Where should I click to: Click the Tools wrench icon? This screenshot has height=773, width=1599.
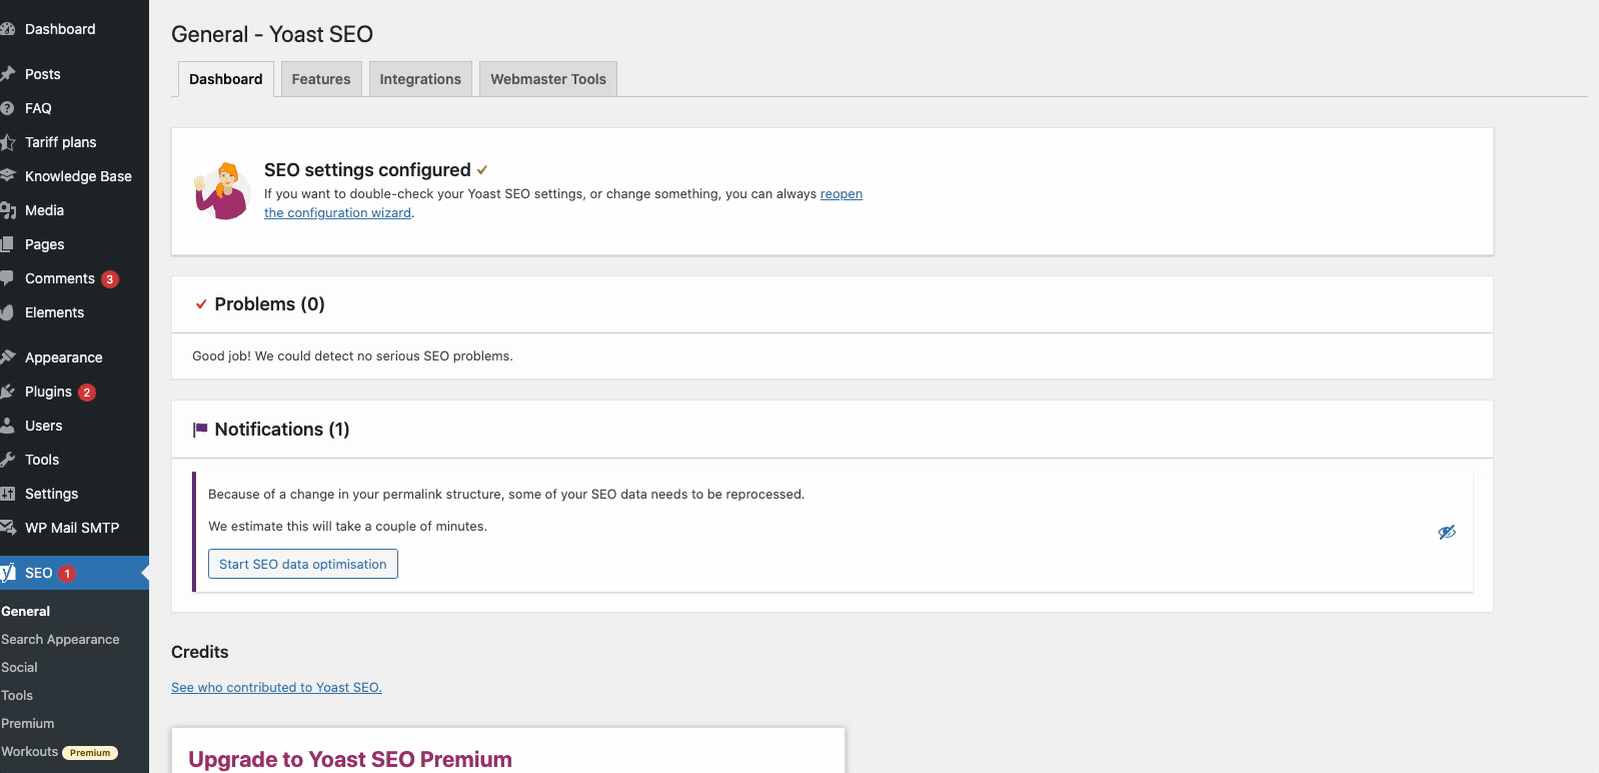(x=7, y=459)
